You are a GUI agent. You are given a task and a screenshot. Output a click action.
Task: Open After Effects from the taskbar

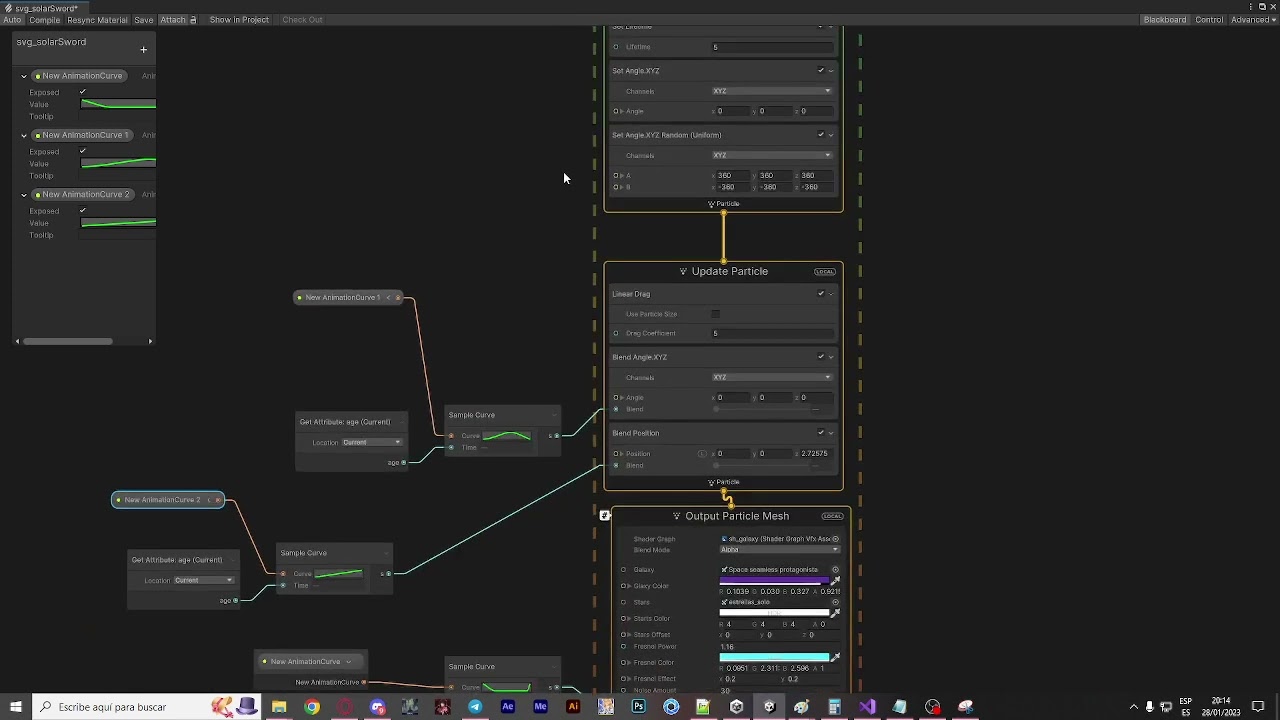pos(508,707)
